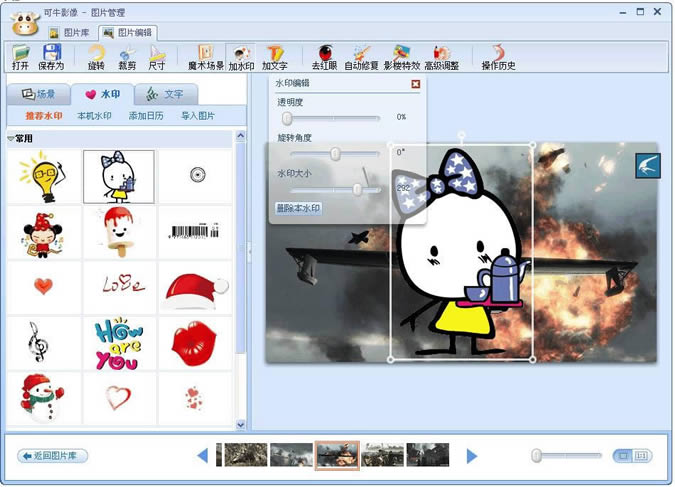Select the first full filmstrip thumbnail
The height and width of the screenshot is (487, 675).
click(x=246, y=455)
